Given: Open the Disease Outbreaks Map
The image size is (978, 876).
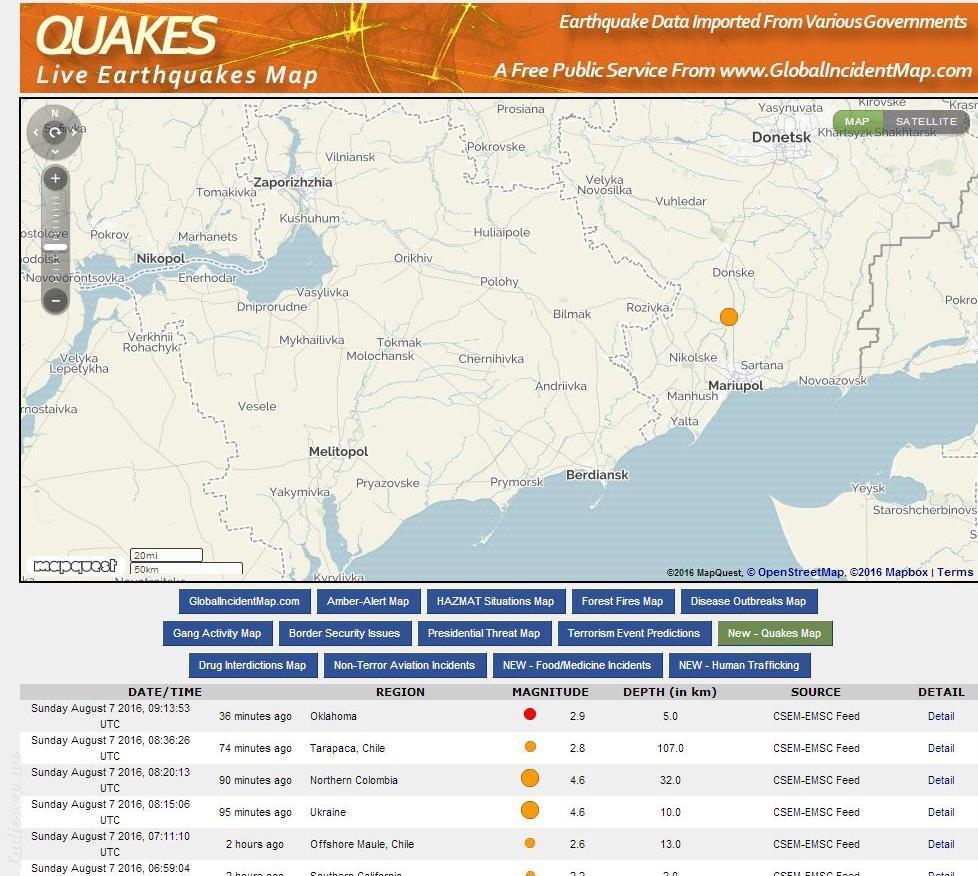Looking at the screenshot, I should [748, 601].
